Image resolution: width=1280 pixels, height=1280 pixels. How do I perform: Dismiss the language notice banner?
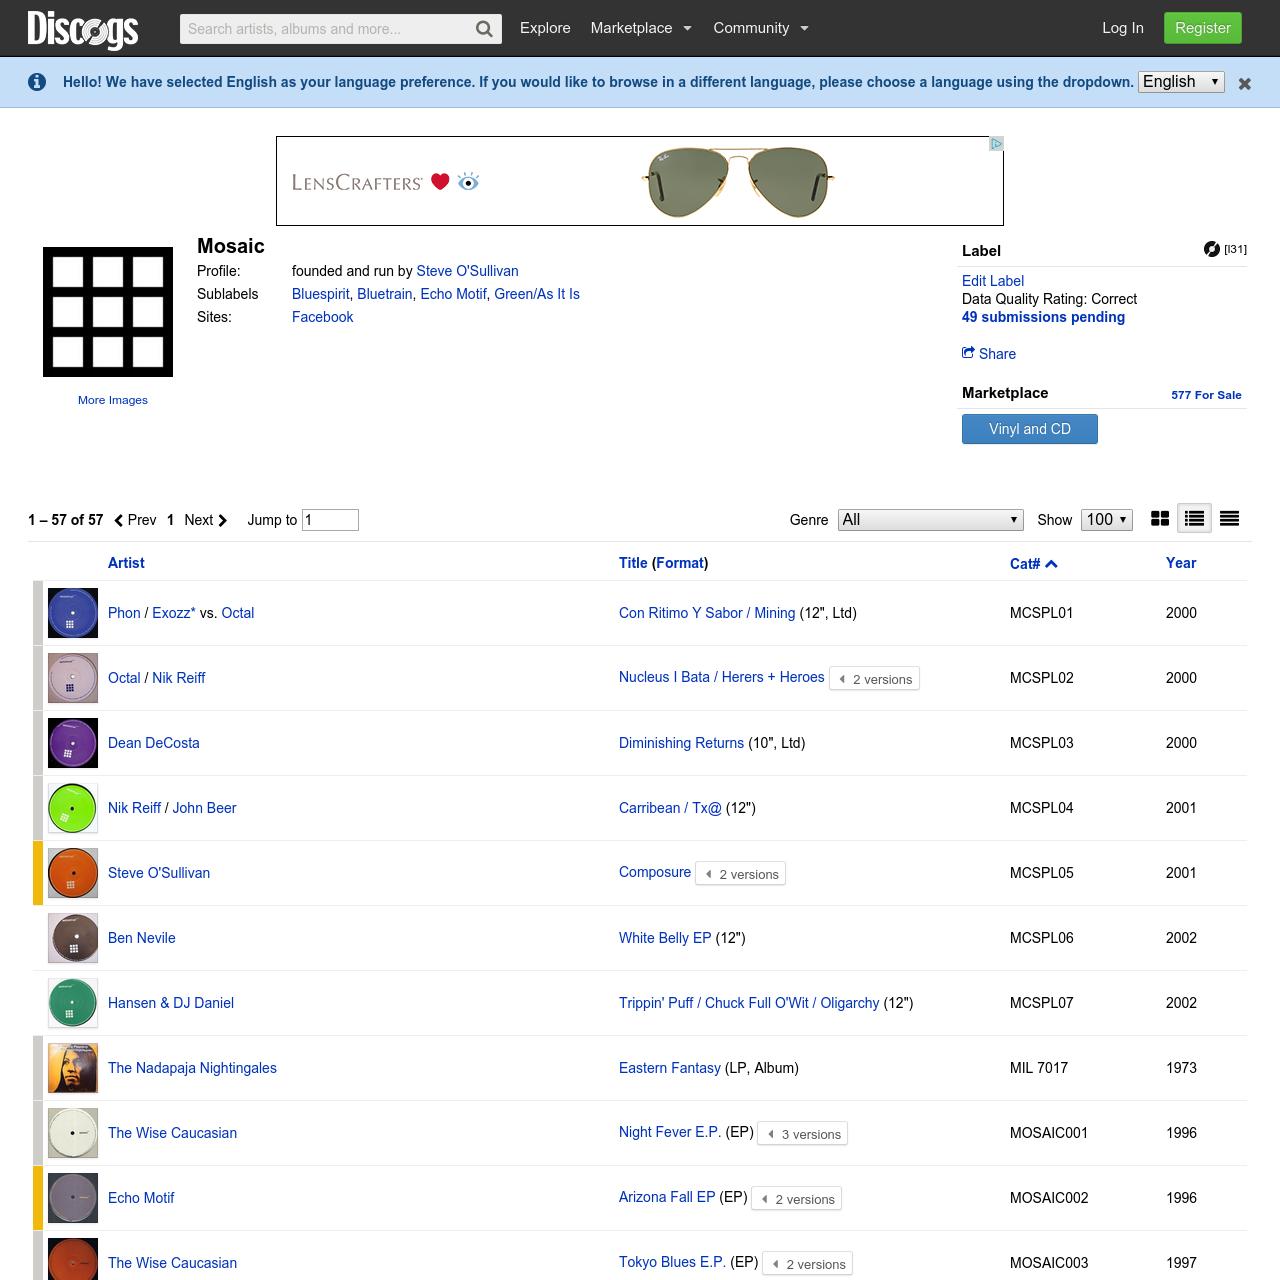point(1245,84)
